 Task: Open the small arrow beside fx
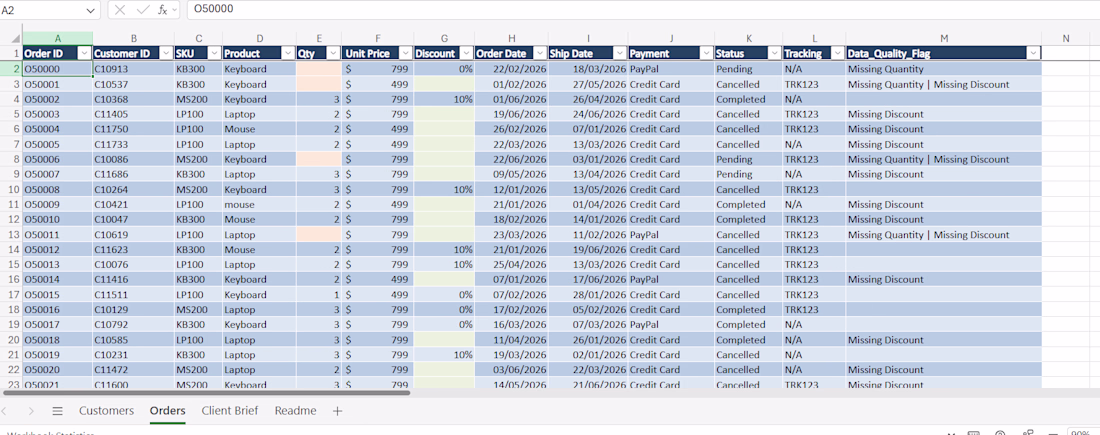coord(173,9)
